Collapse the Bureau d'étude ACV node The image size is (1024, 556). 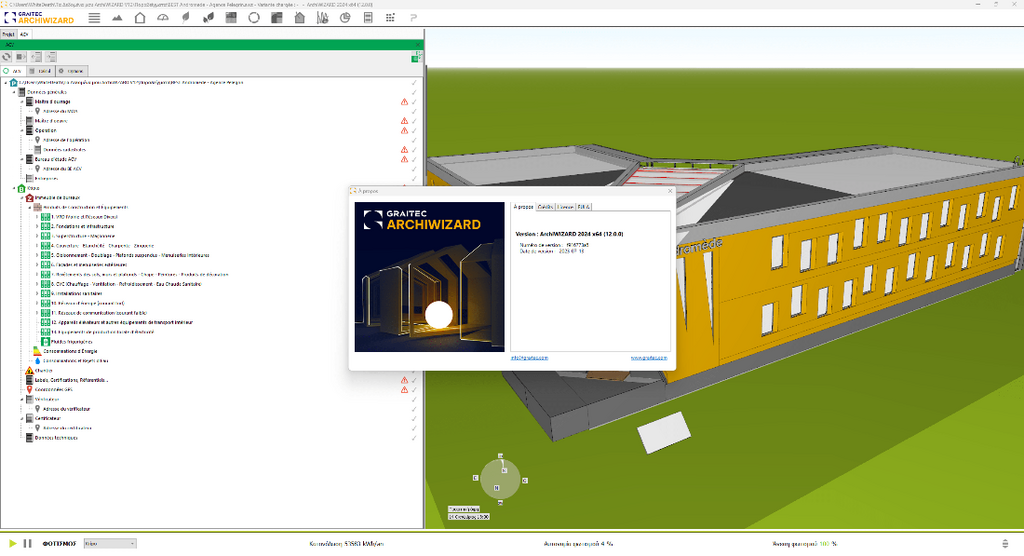tap(22, 159)
